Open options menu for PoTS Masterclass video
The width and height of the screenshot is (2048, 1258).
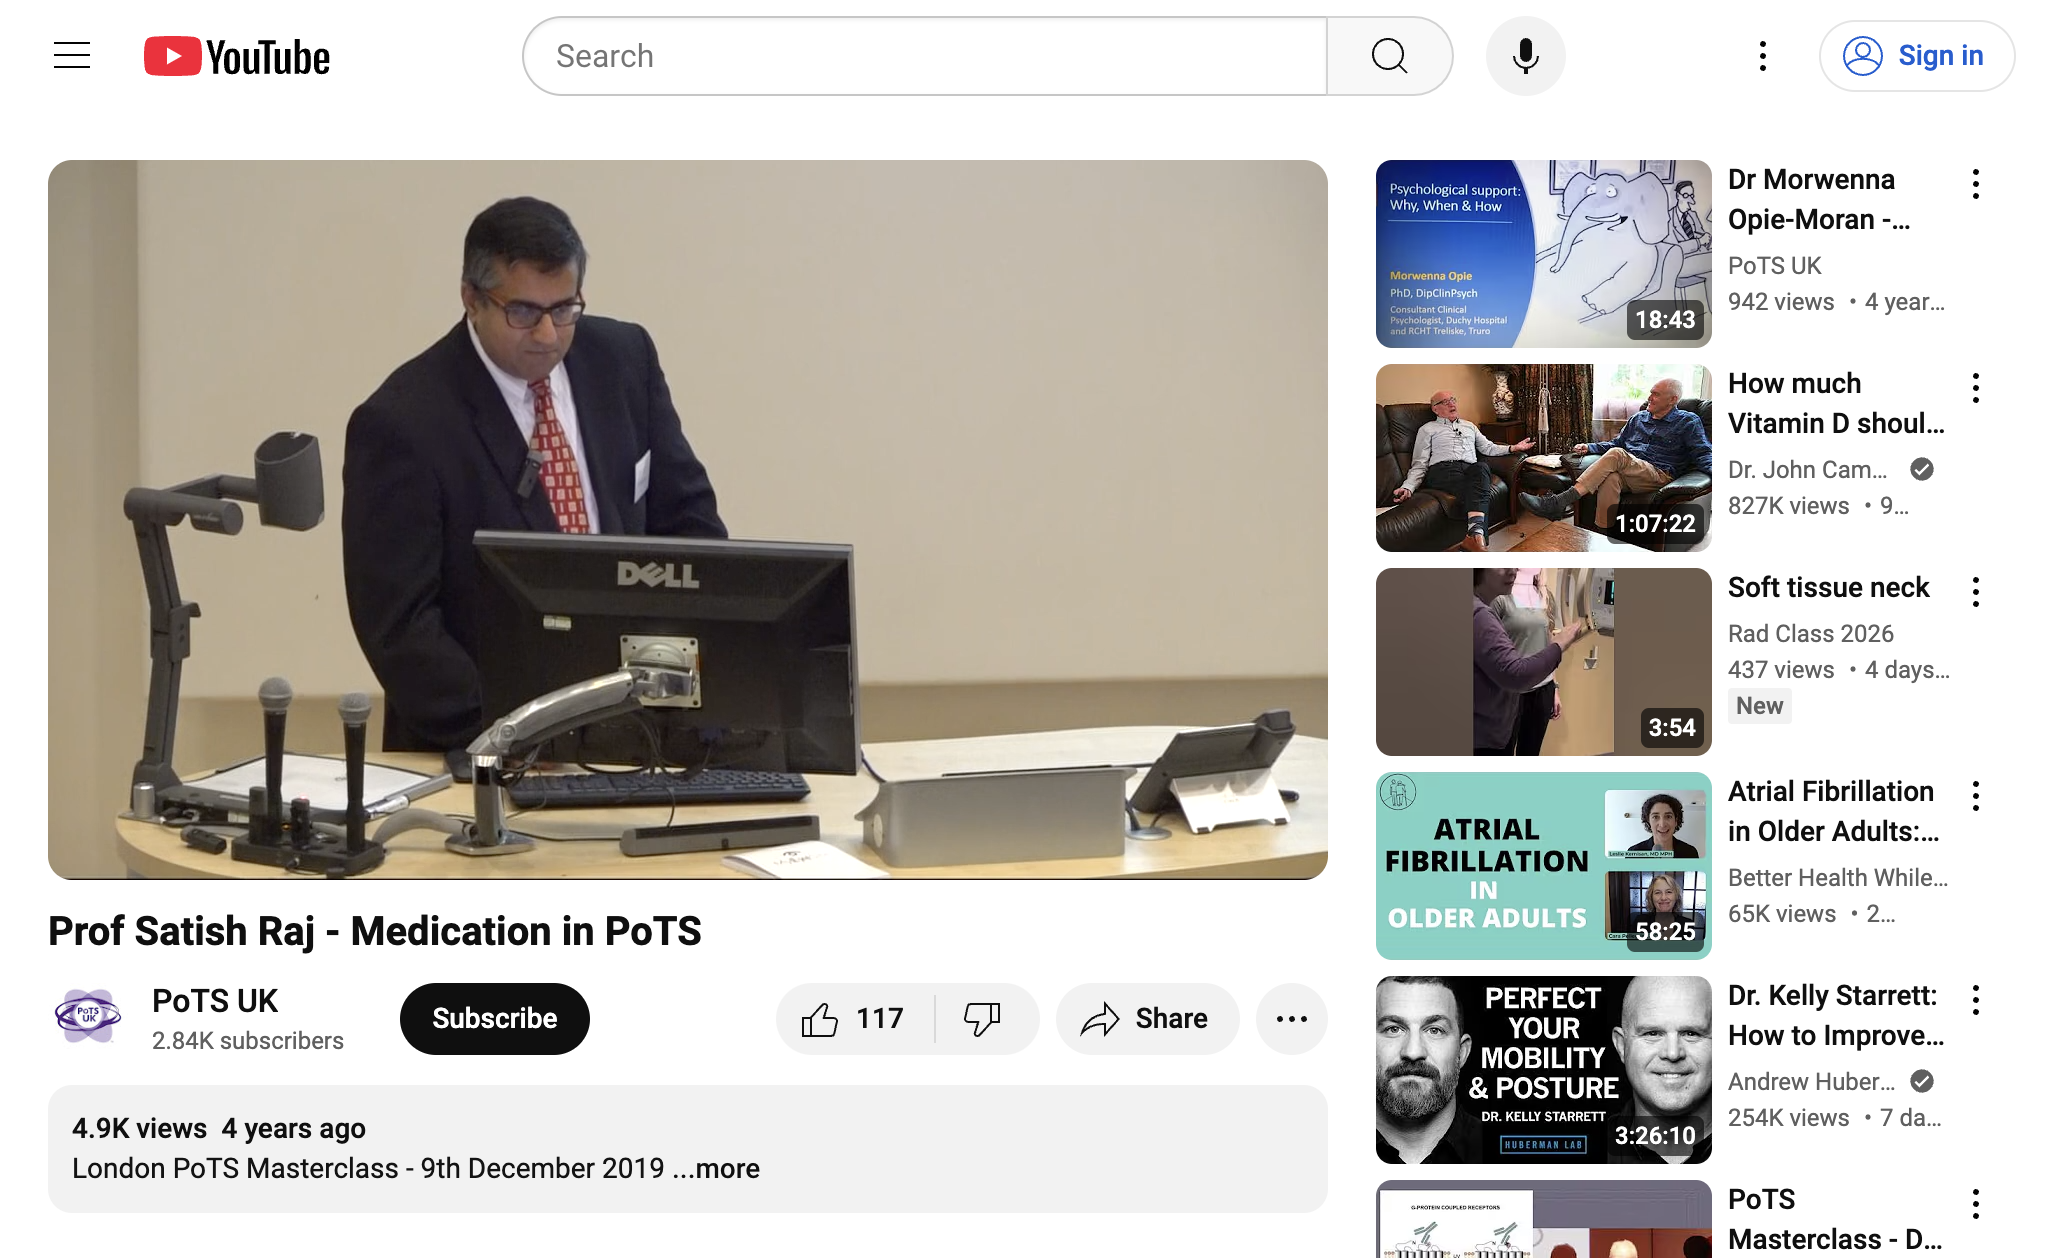[x=1976, y=1204]
